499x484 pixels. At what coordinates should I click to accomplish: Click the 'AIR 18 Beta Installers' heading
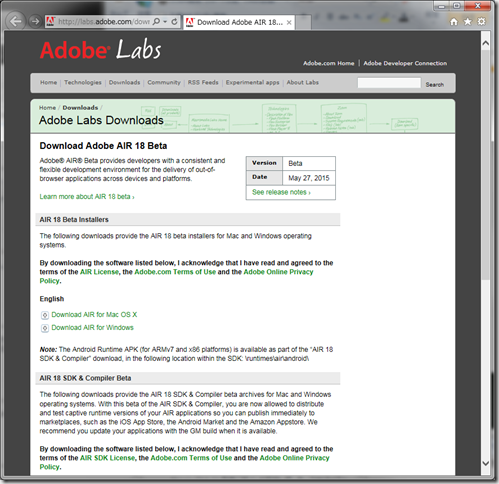[x=74, y=220]
